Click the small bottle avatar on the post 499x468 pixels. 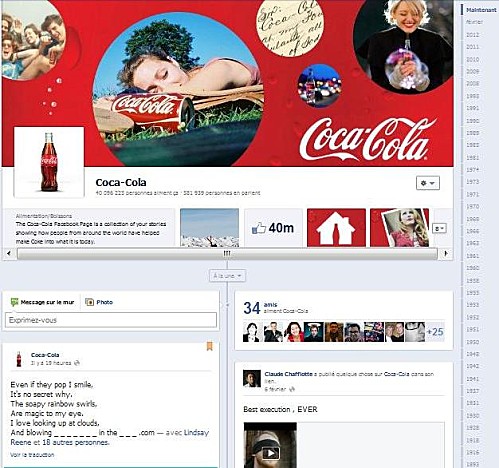click(19, 359)
